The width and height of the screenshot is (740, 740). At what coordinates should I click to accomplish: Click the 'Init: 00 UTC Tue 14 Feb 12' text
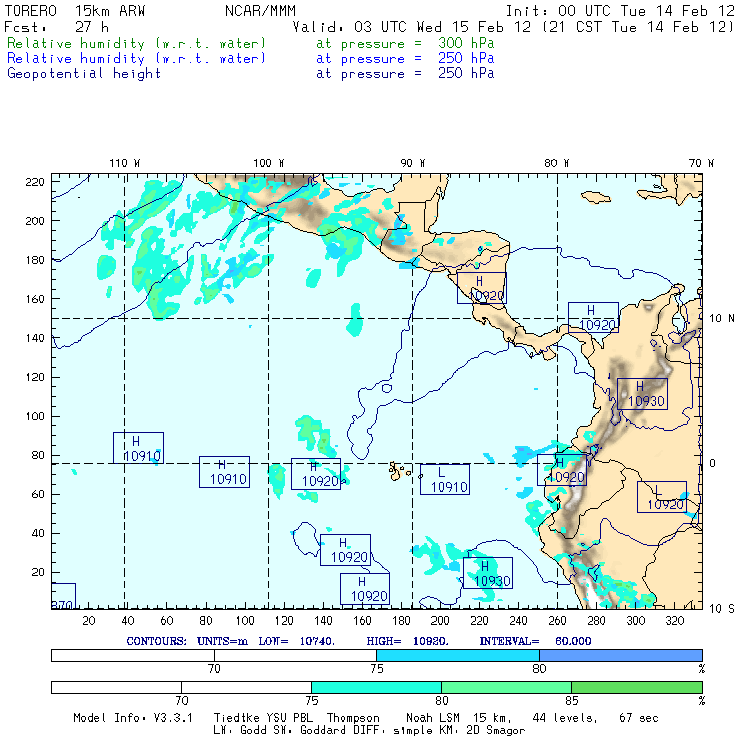click(620, 11)
